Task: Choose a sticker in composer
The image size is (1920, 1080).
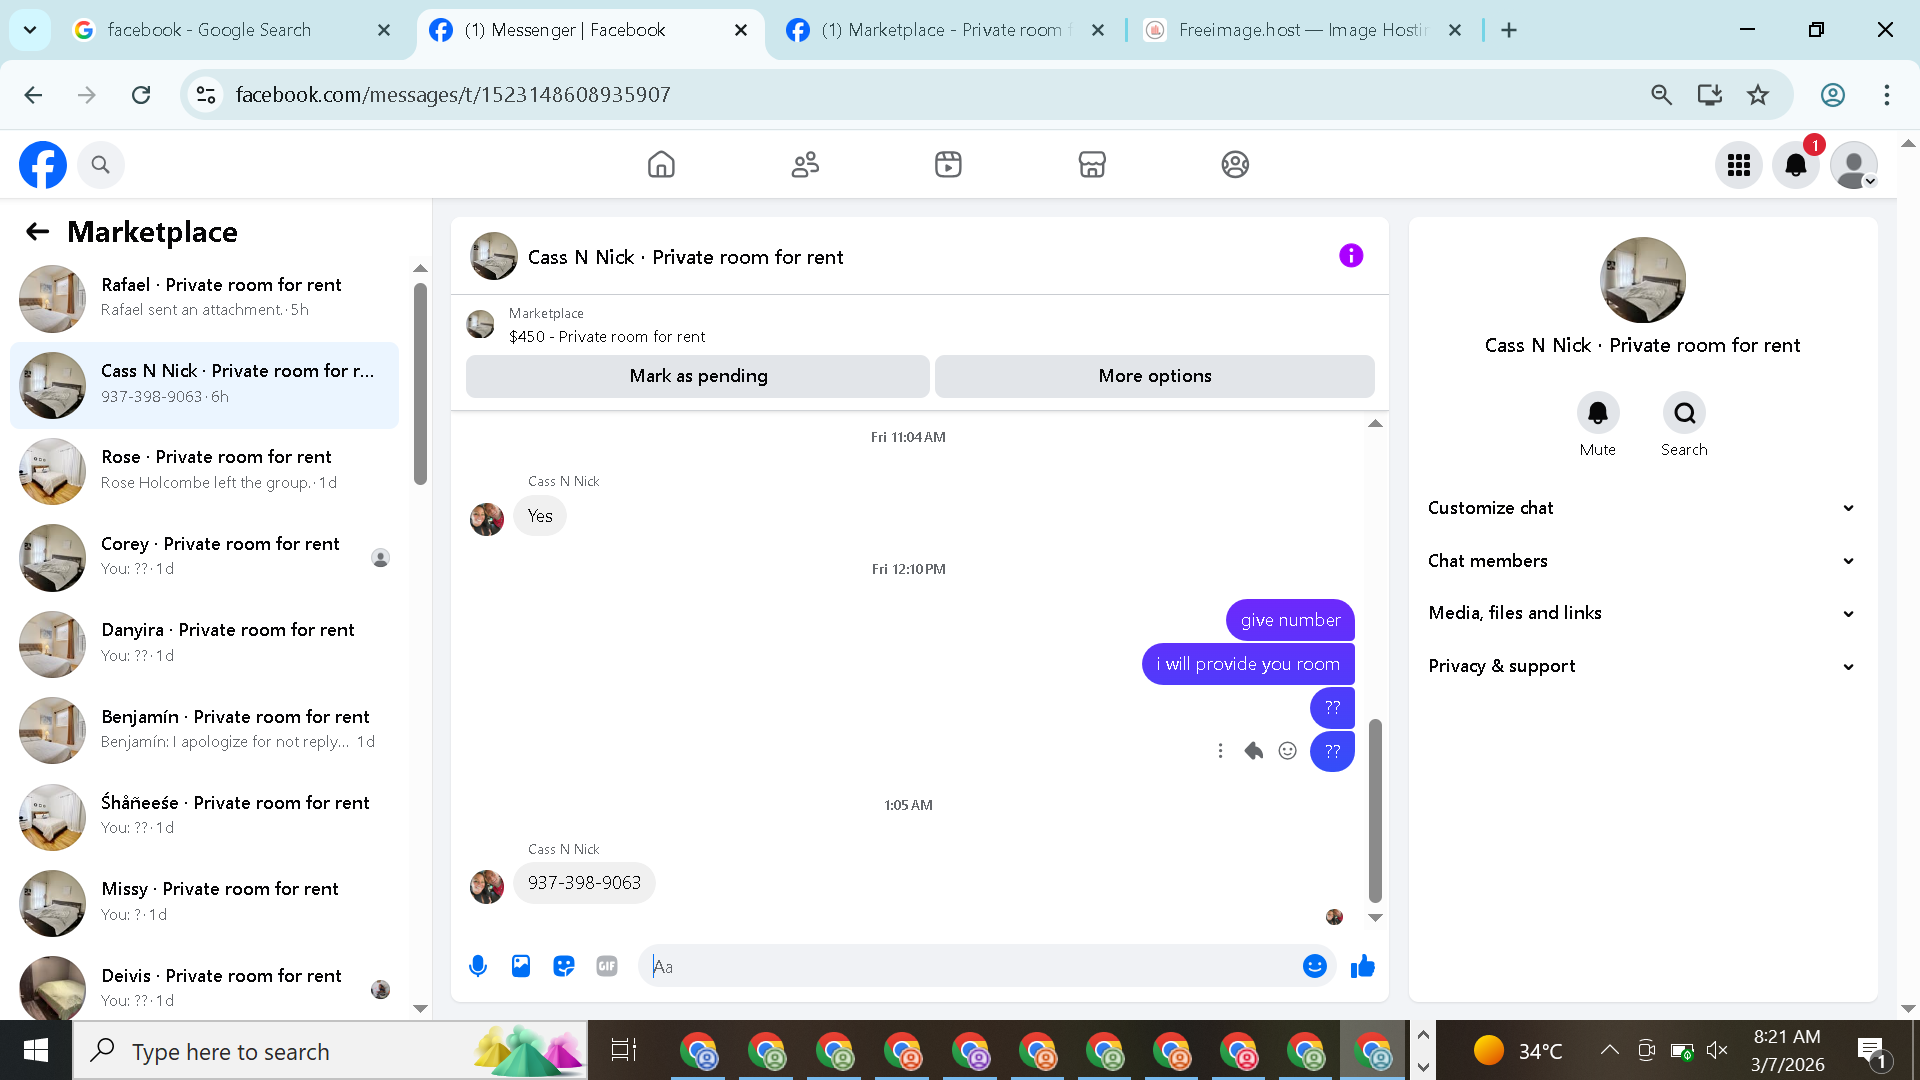Action: coord(564,966)
